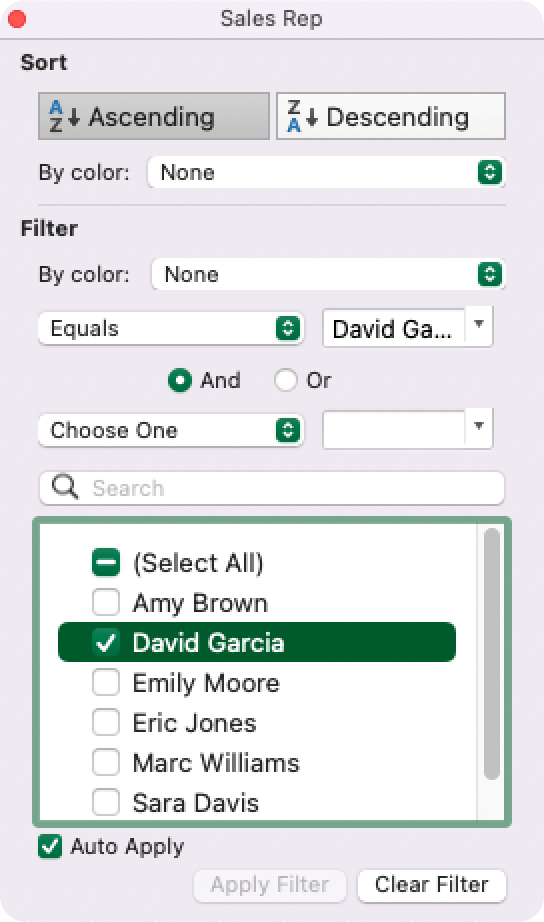Check the Marc Williams checkbox
The image size is (544, 922).
[106, 763]
